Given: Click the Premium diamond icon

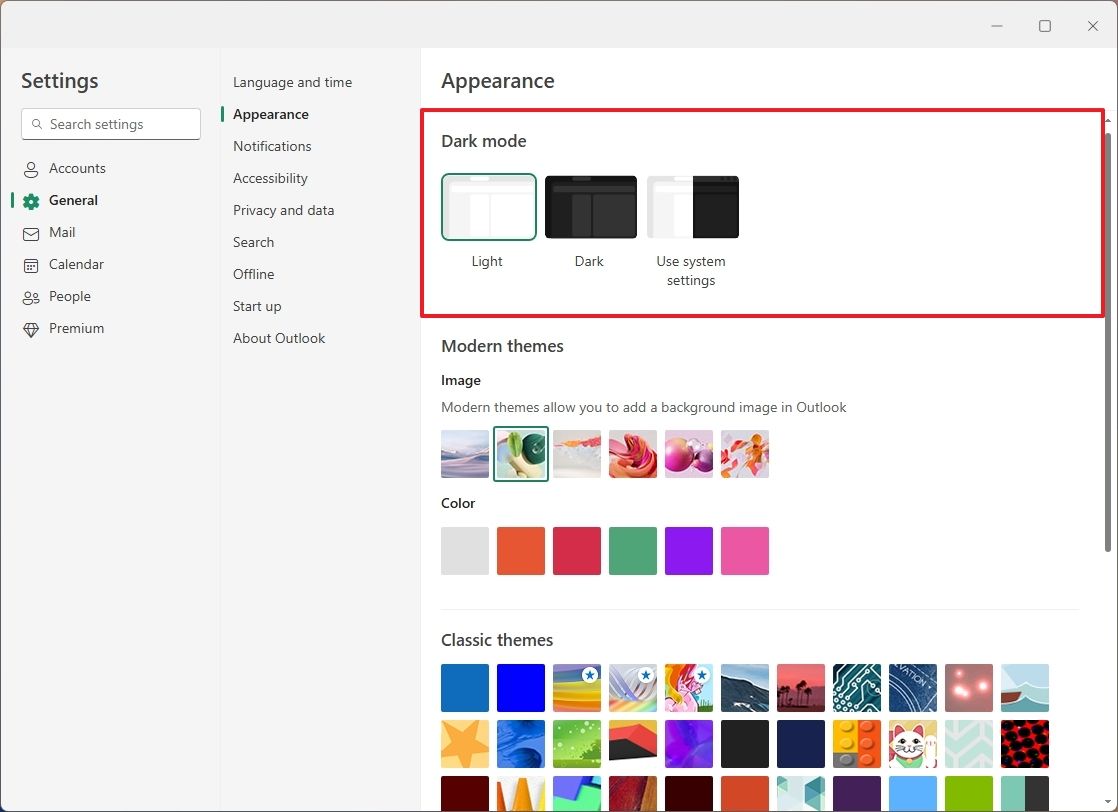Looking at the screenshot, I should [33, 328].
